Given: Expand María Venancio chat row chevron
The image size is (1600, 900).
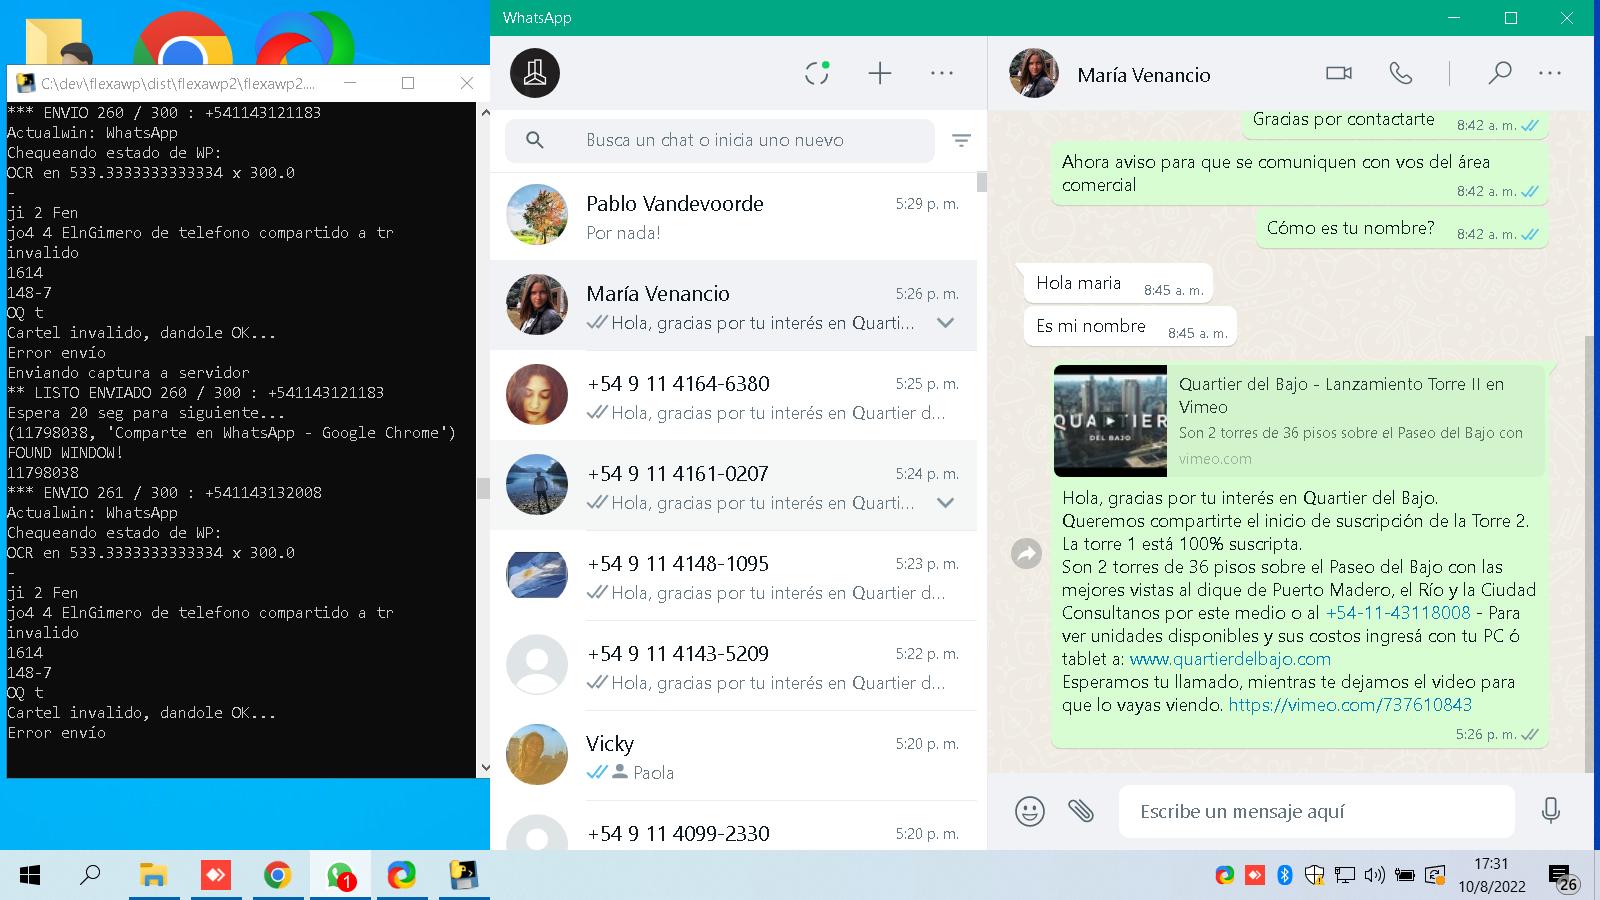Looking at the screenshot, I should click(945, 323).
